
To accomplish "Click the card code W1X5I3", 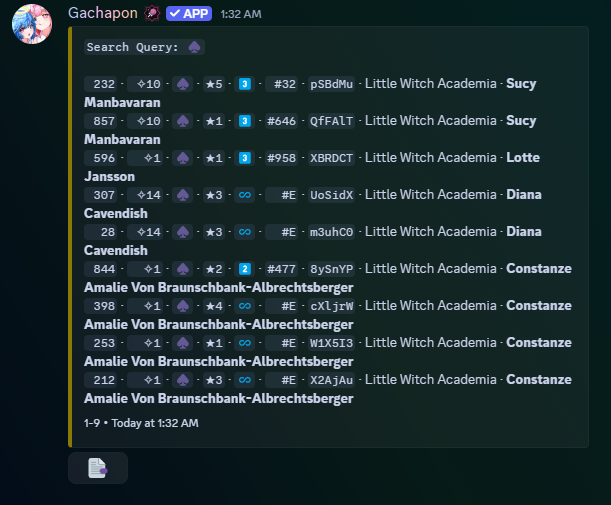I will 331,343.
